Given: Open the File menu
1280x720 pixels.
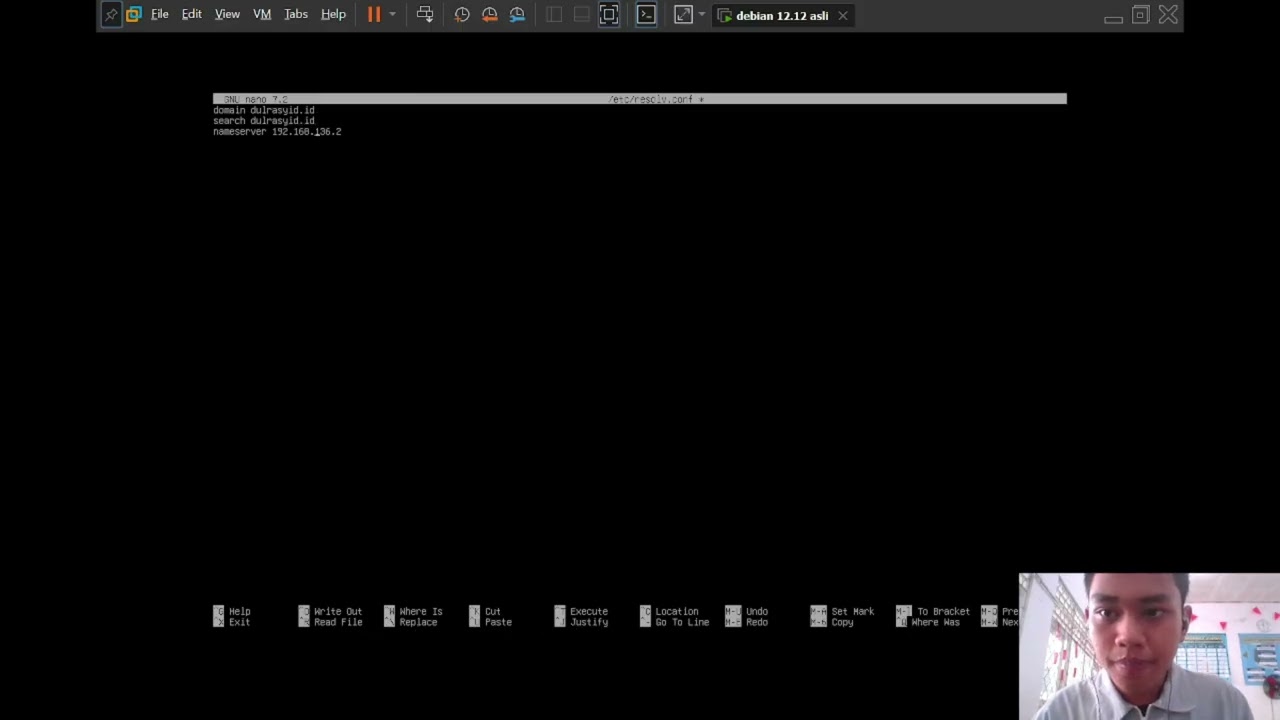Looking at the screenshot, I should [x=160, y=15].
